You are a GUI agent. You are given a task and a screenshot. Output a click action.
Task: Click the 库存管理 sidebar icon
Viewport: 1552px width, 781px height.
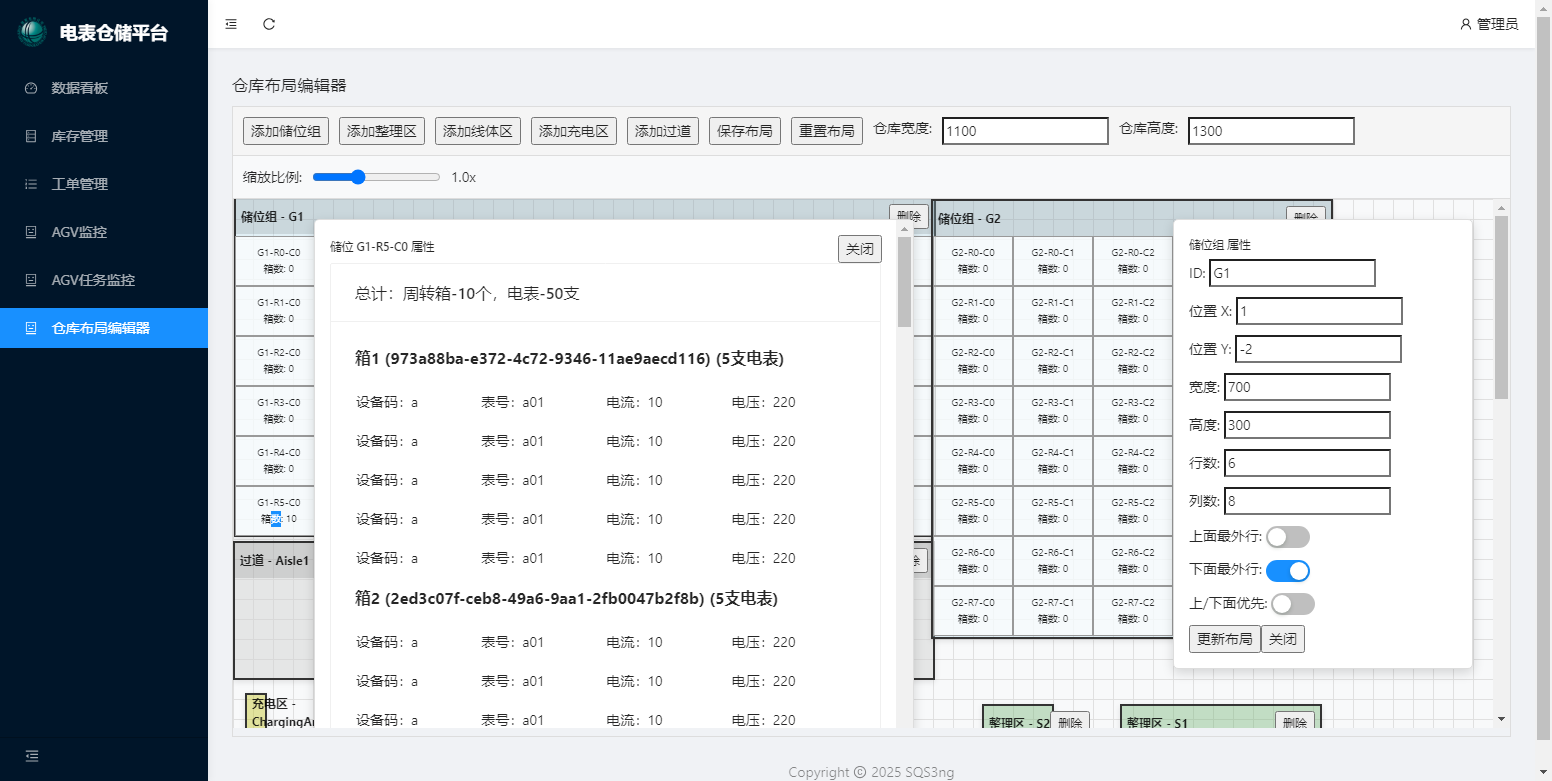pos(31,136)
